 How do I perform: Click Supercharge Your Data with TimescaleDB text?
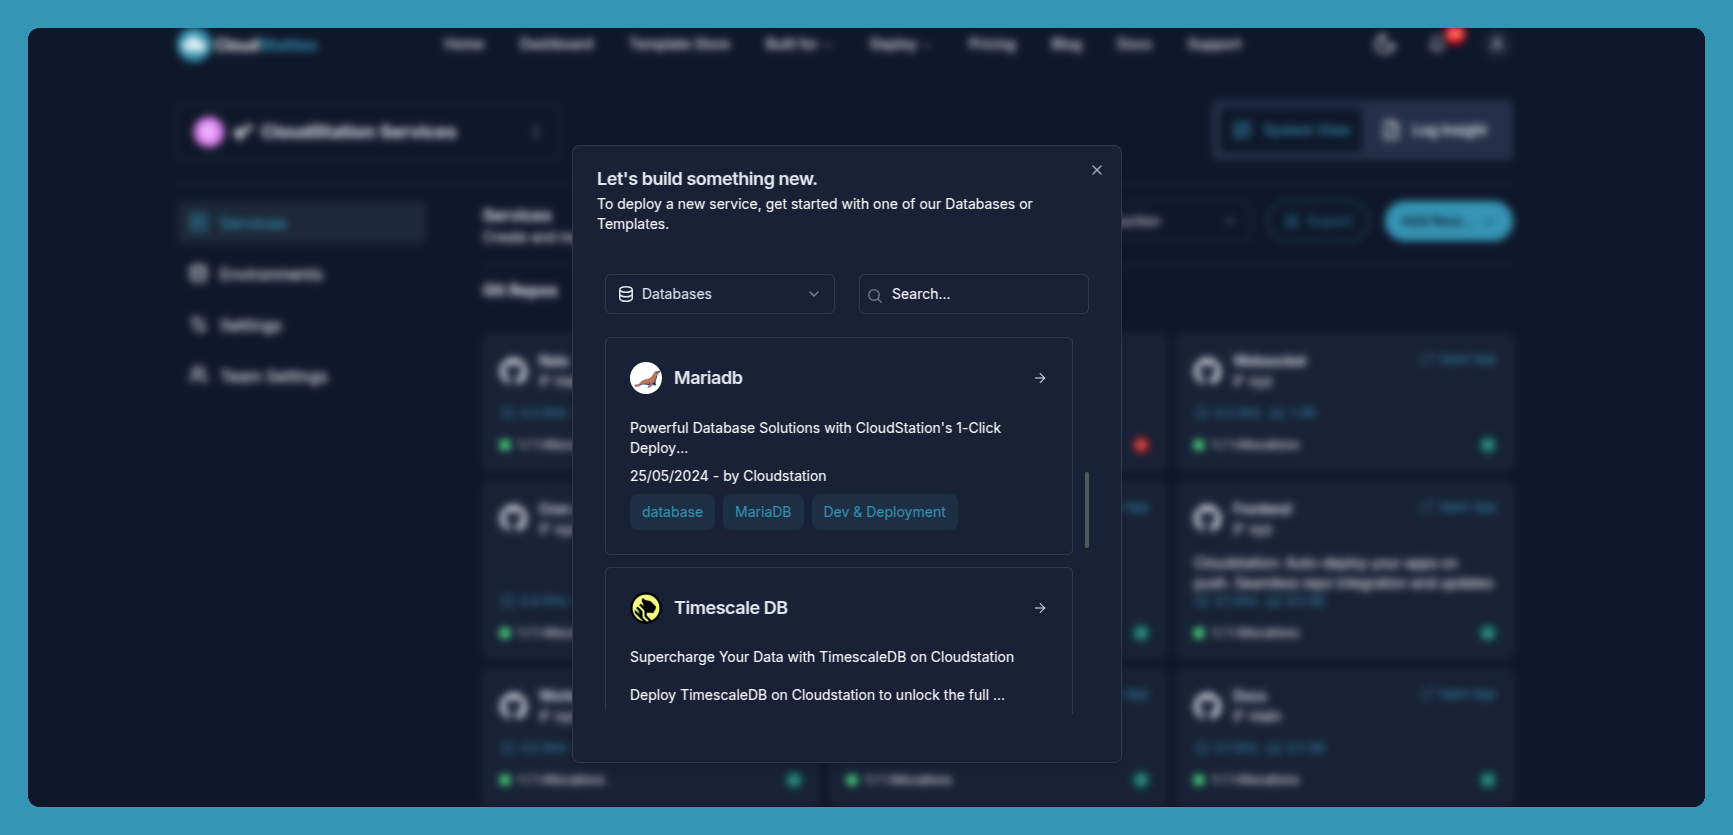pos(822,657)
